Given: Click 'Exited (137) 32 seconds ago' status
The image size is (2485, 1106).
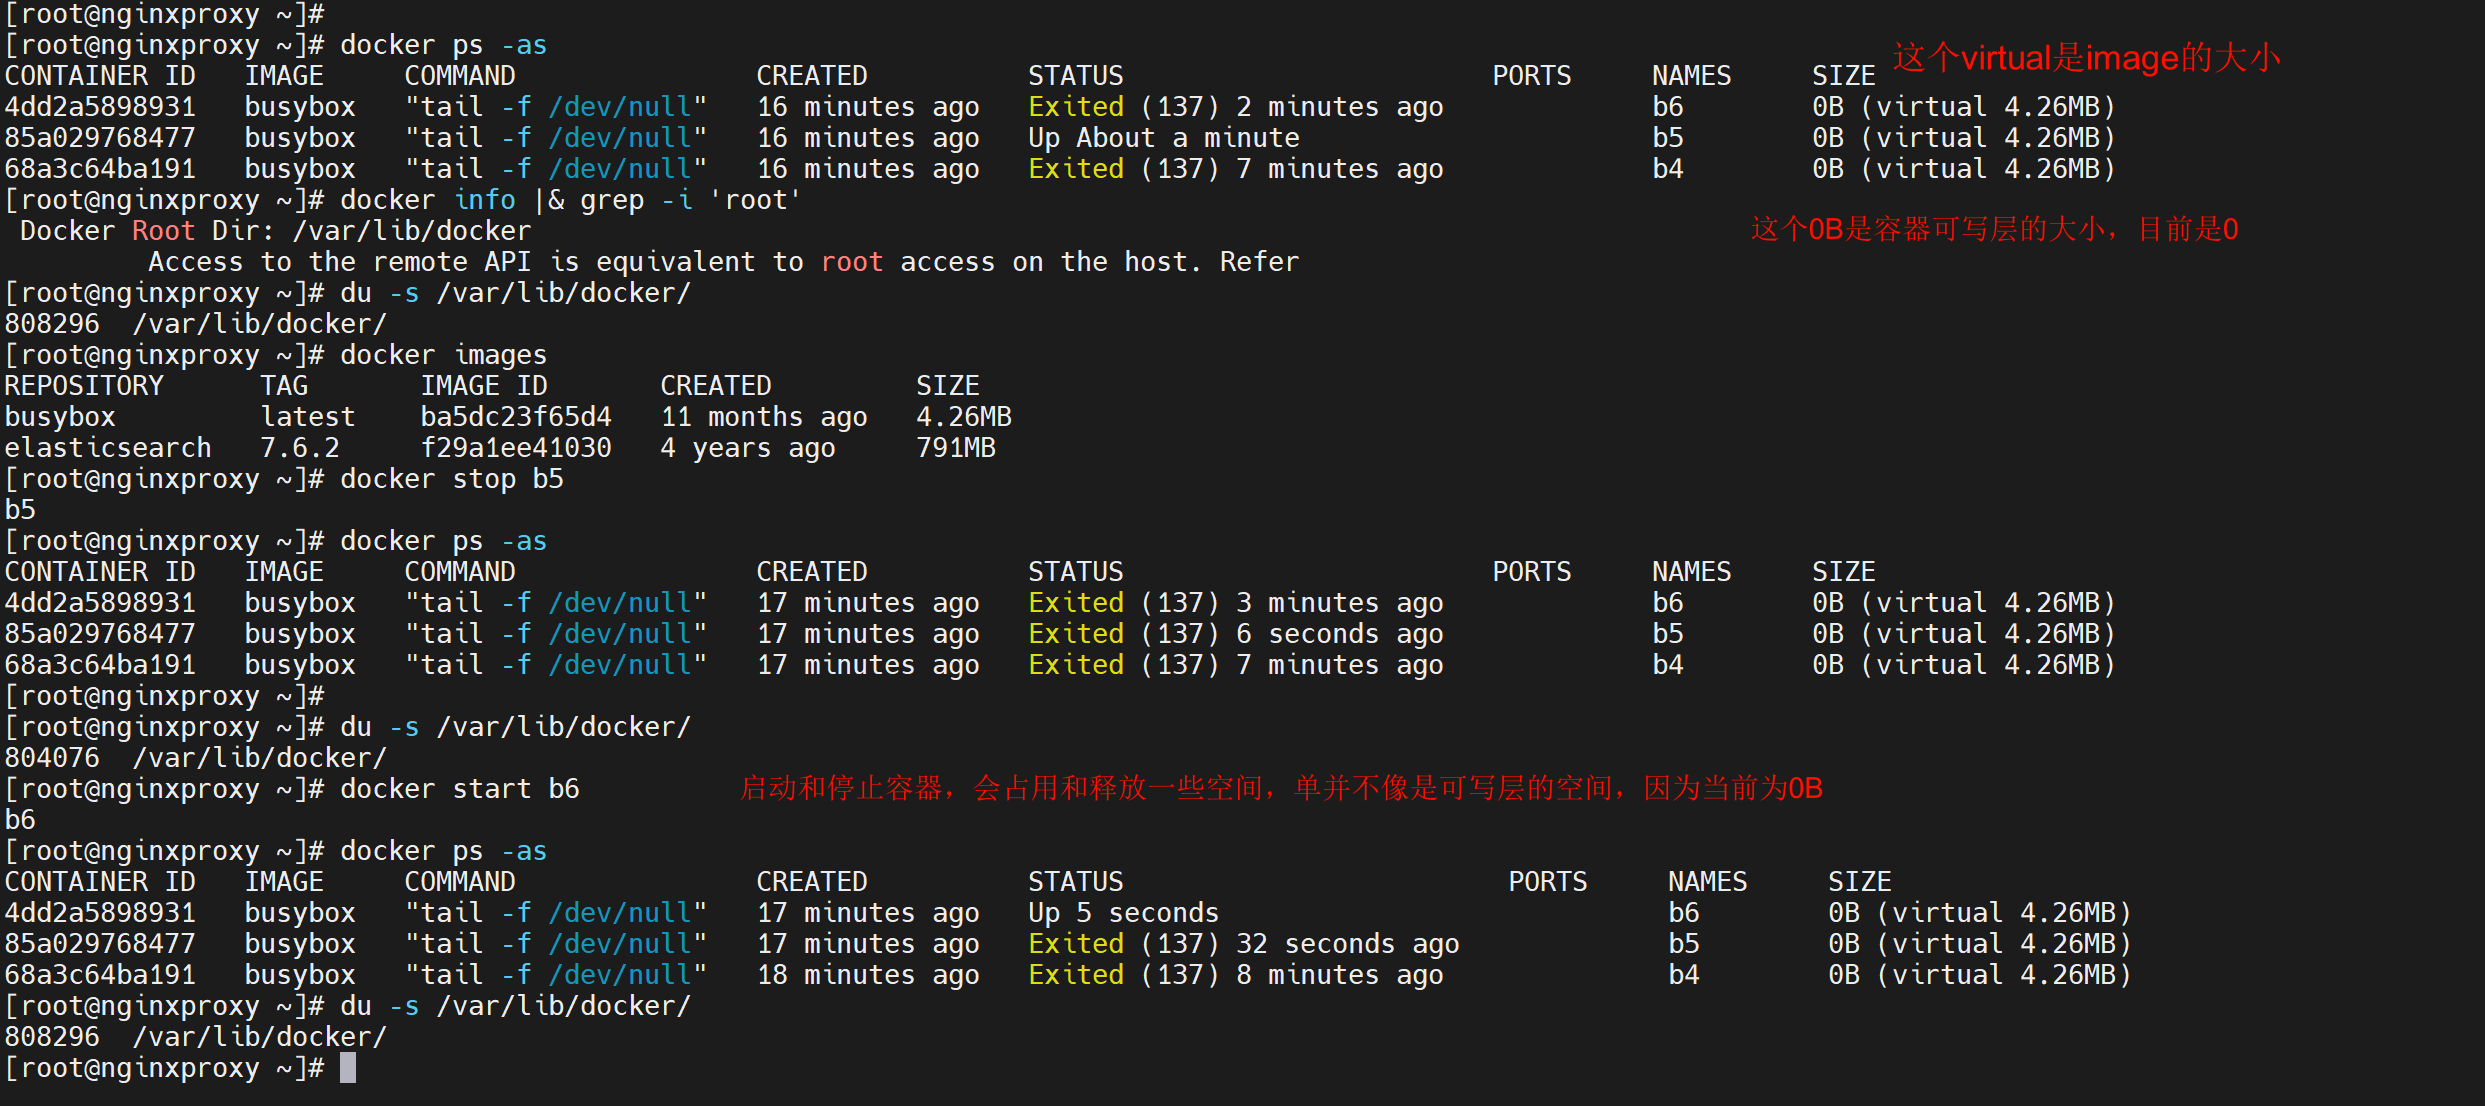Looking at the screenshot, I should point(1243,944).
